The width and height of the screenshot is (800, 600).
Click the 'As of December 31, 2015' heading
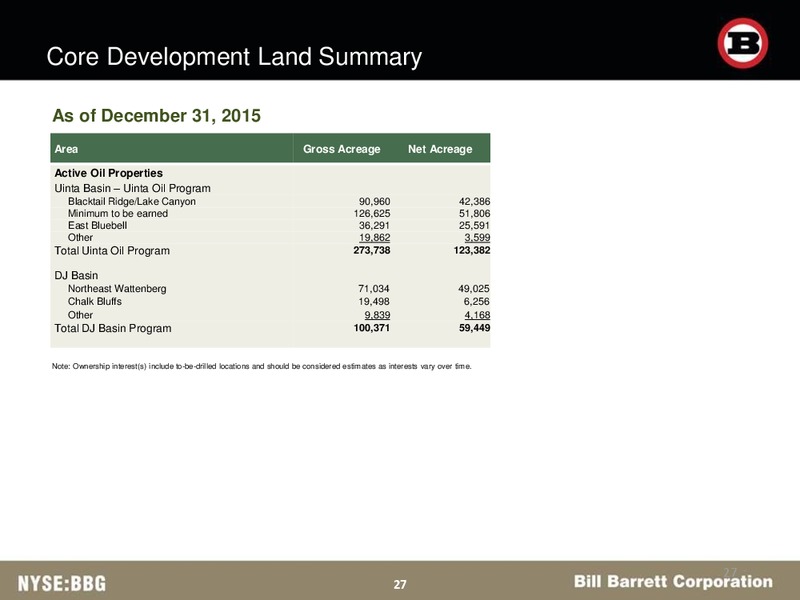[x=157, y=115]
